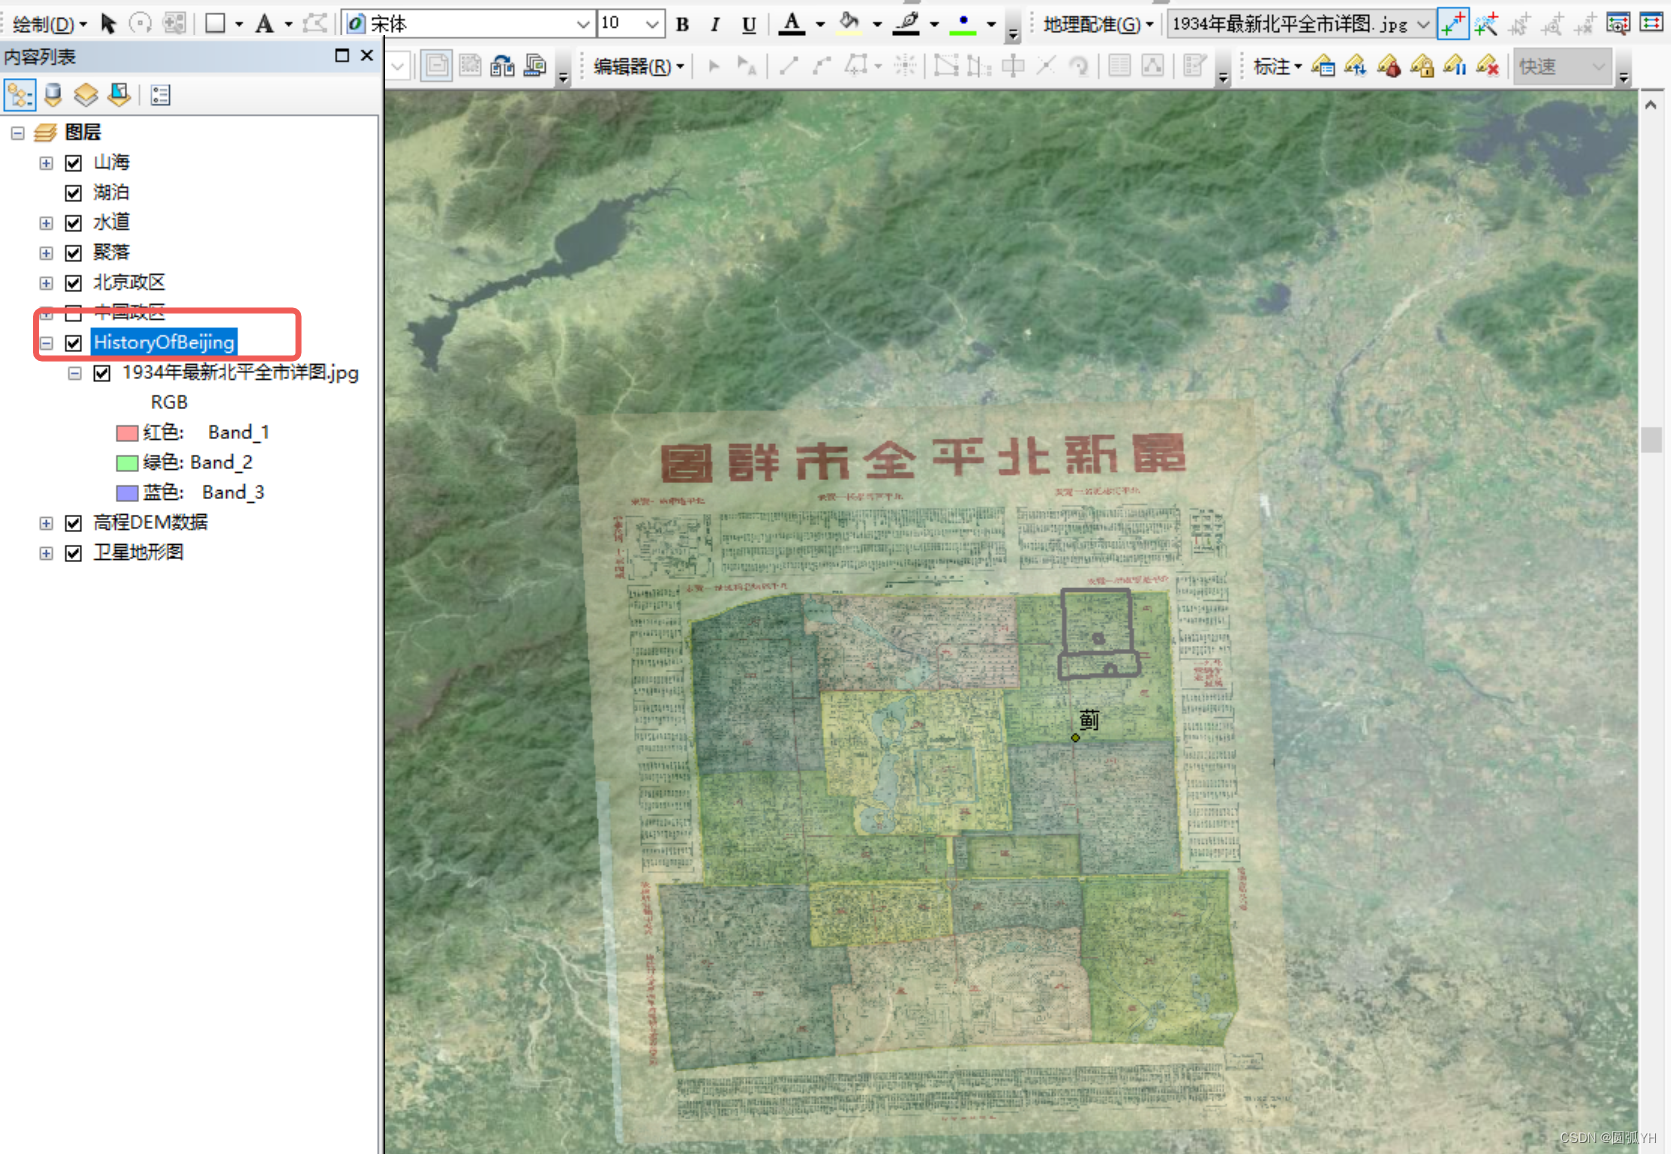
Task: Click the green marker color swatch
Action: [x=963, y=23]
